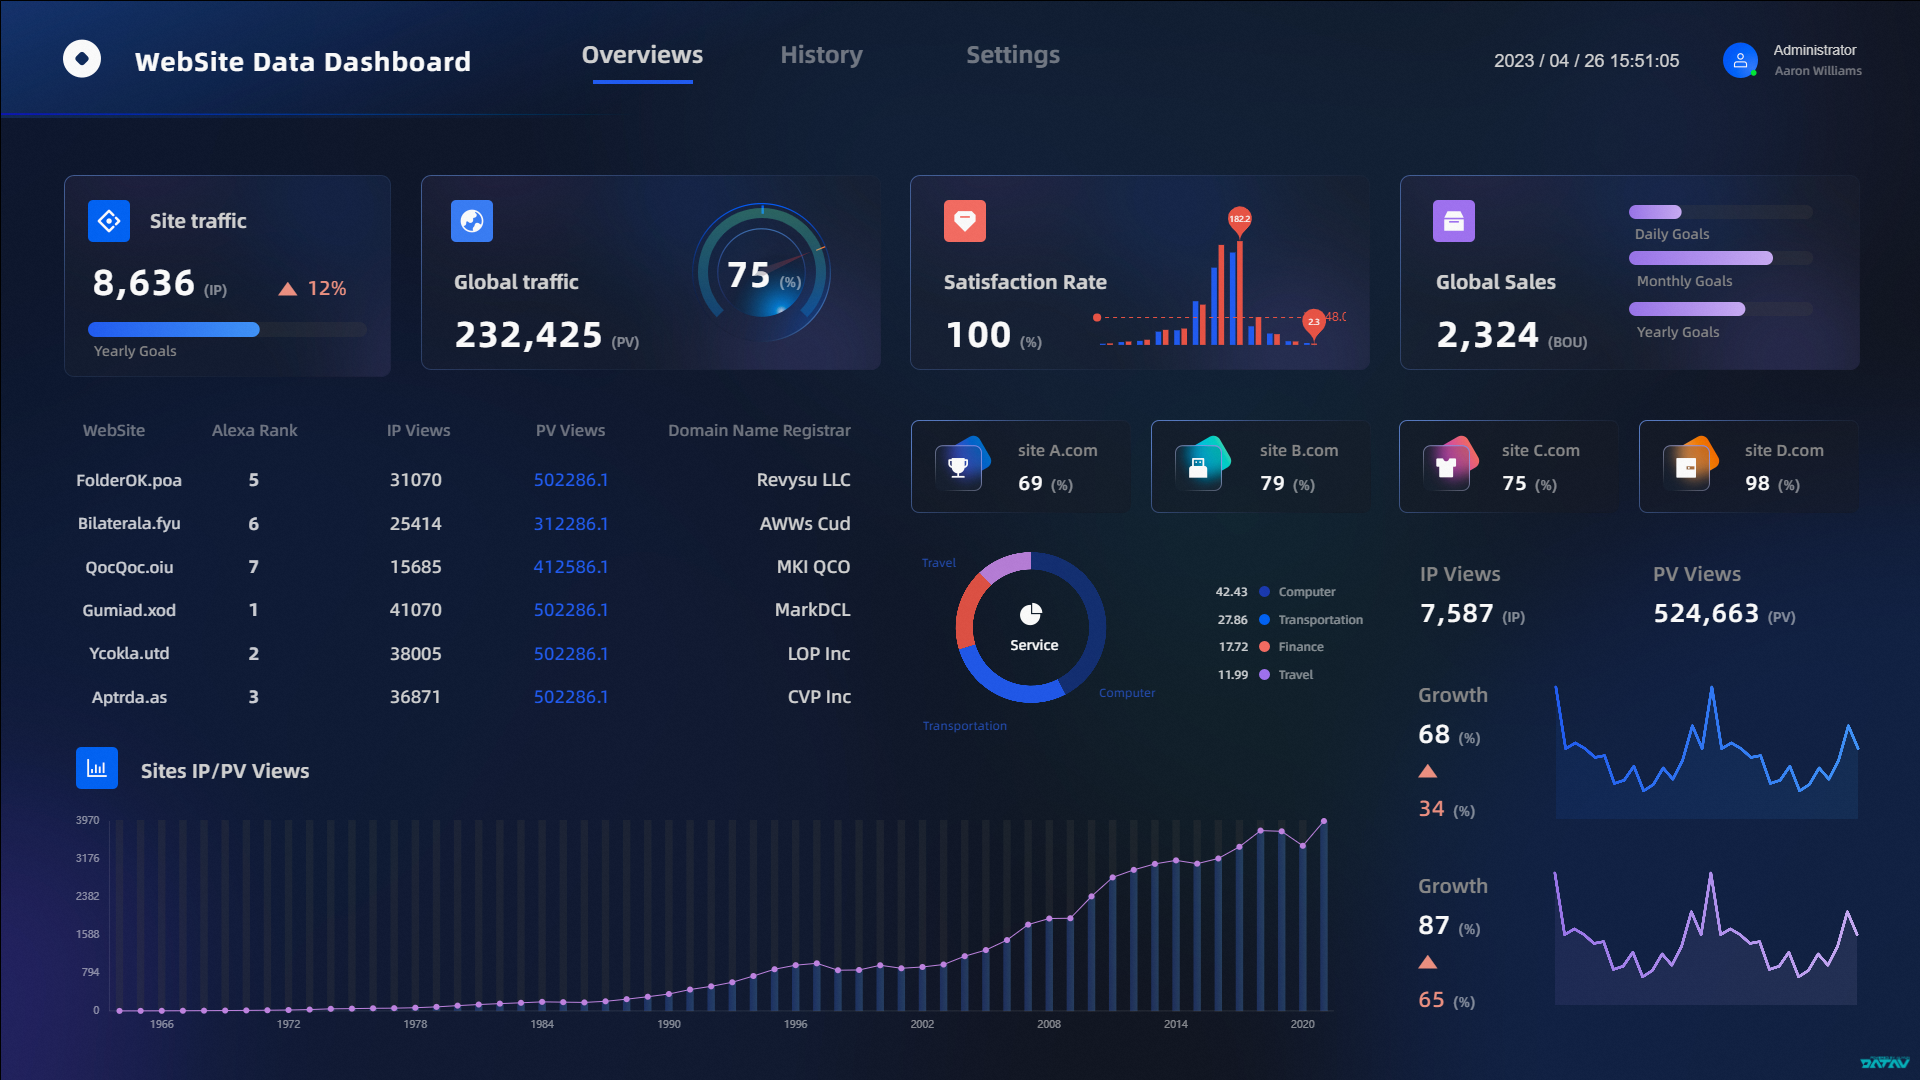Screen dimensions: 1920x1080
Task: Select the Gumiad.xod website name
Action: [129, 610]
